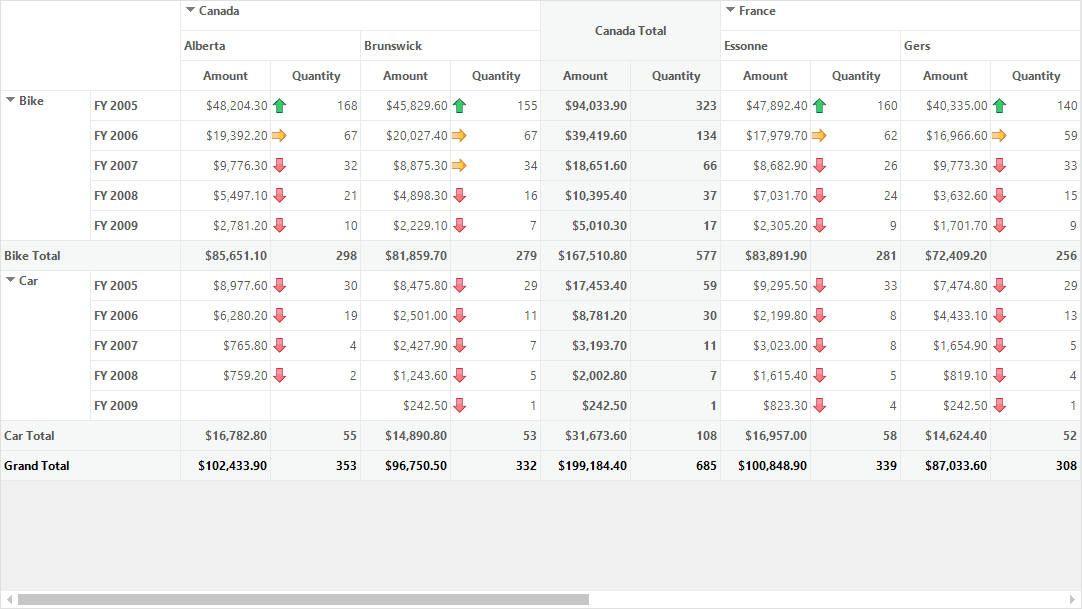Click red down arrow beside $9,776.30

(279, 166)
